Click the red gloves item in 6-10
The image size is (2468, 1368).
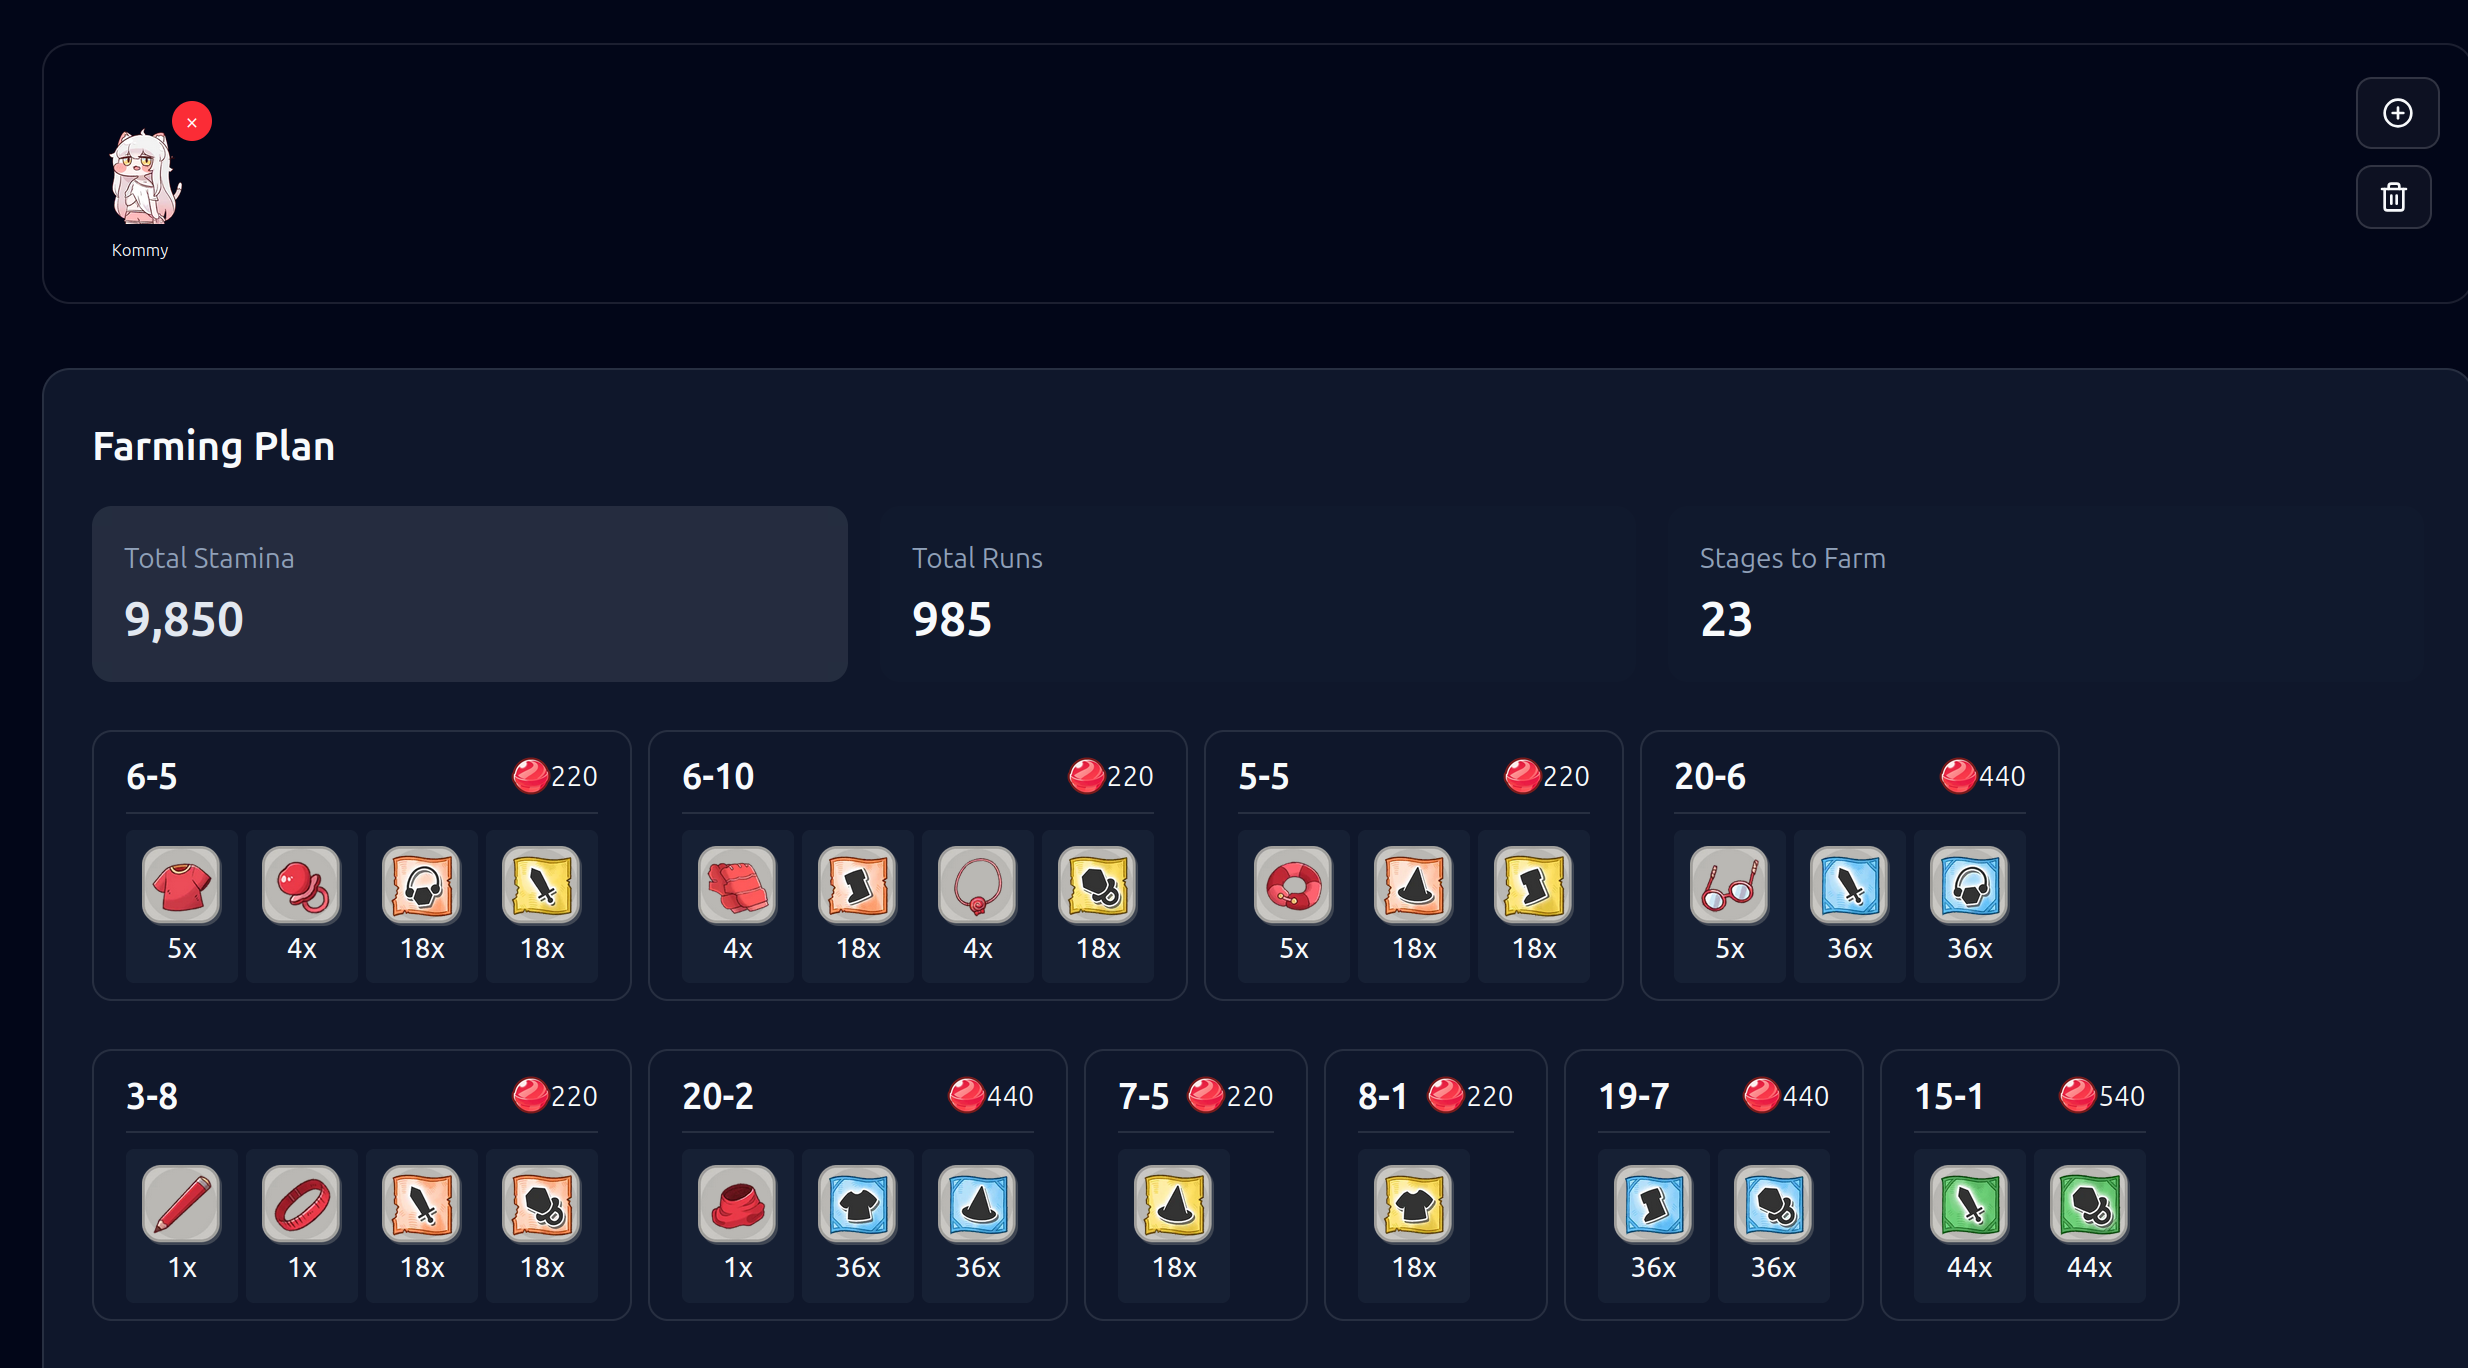pos(737,885)
